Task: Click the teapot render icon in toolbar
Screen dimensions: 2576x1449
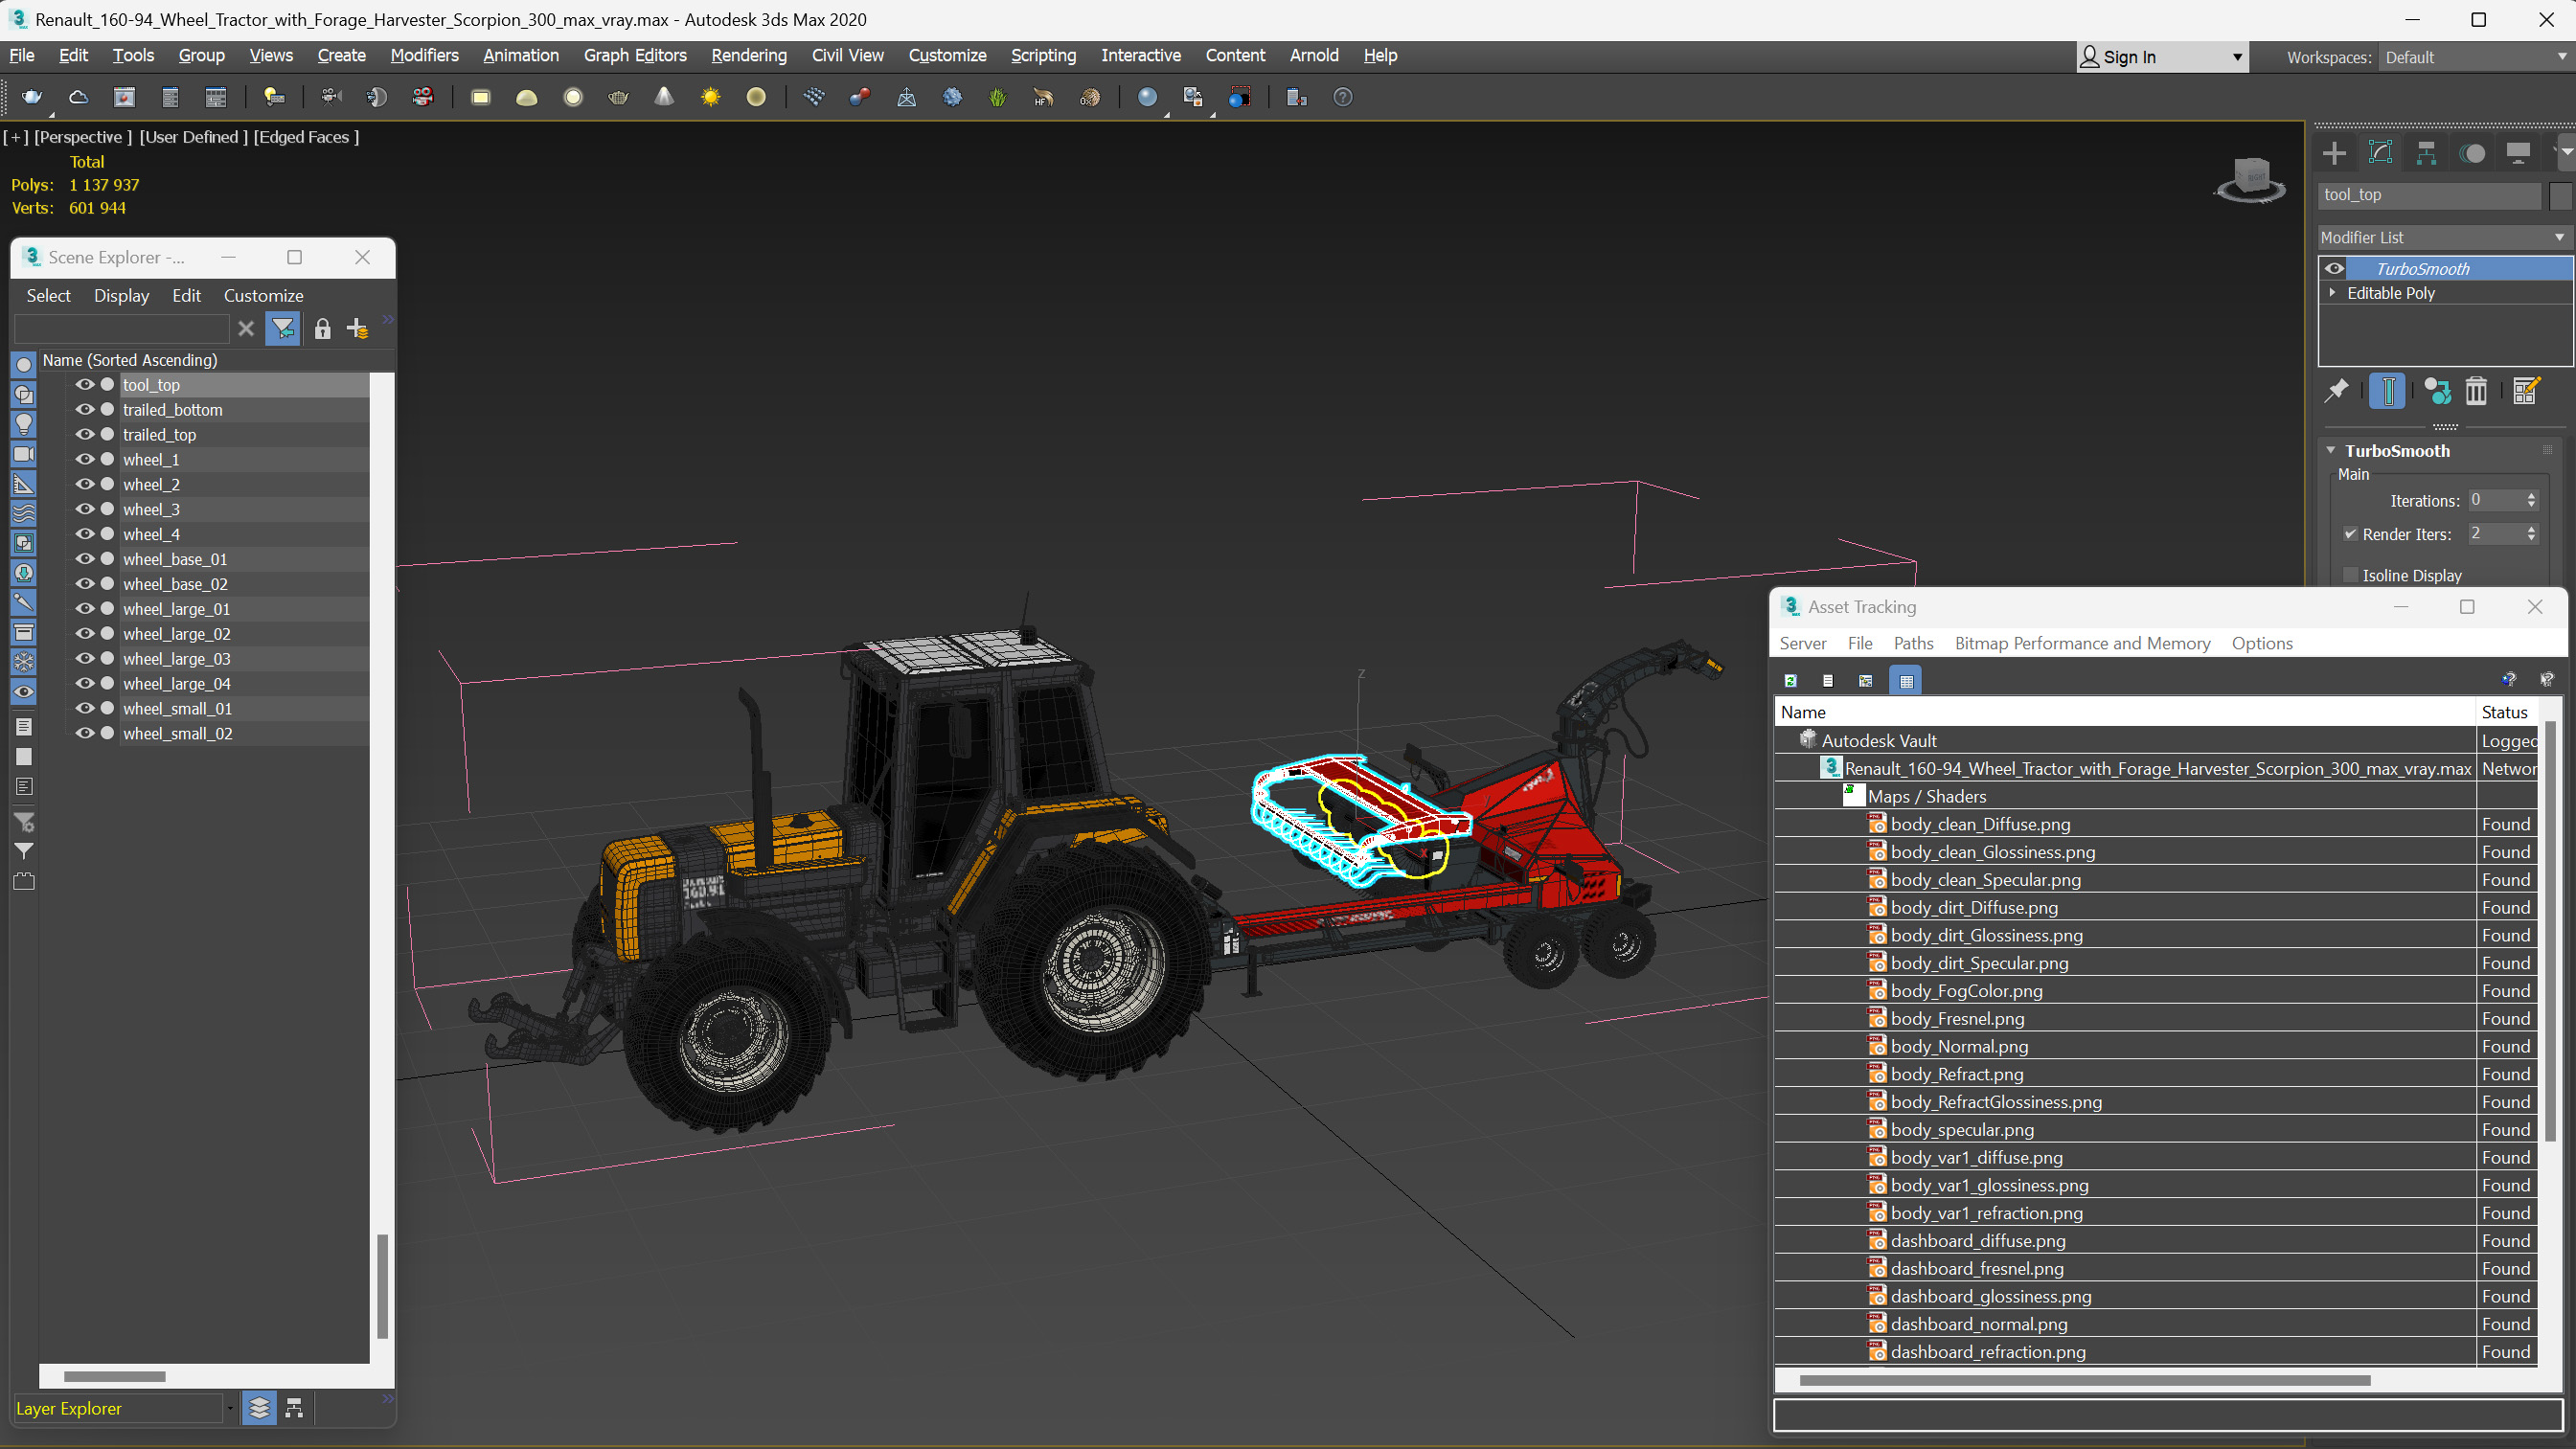Action: [x=32, y=97]
